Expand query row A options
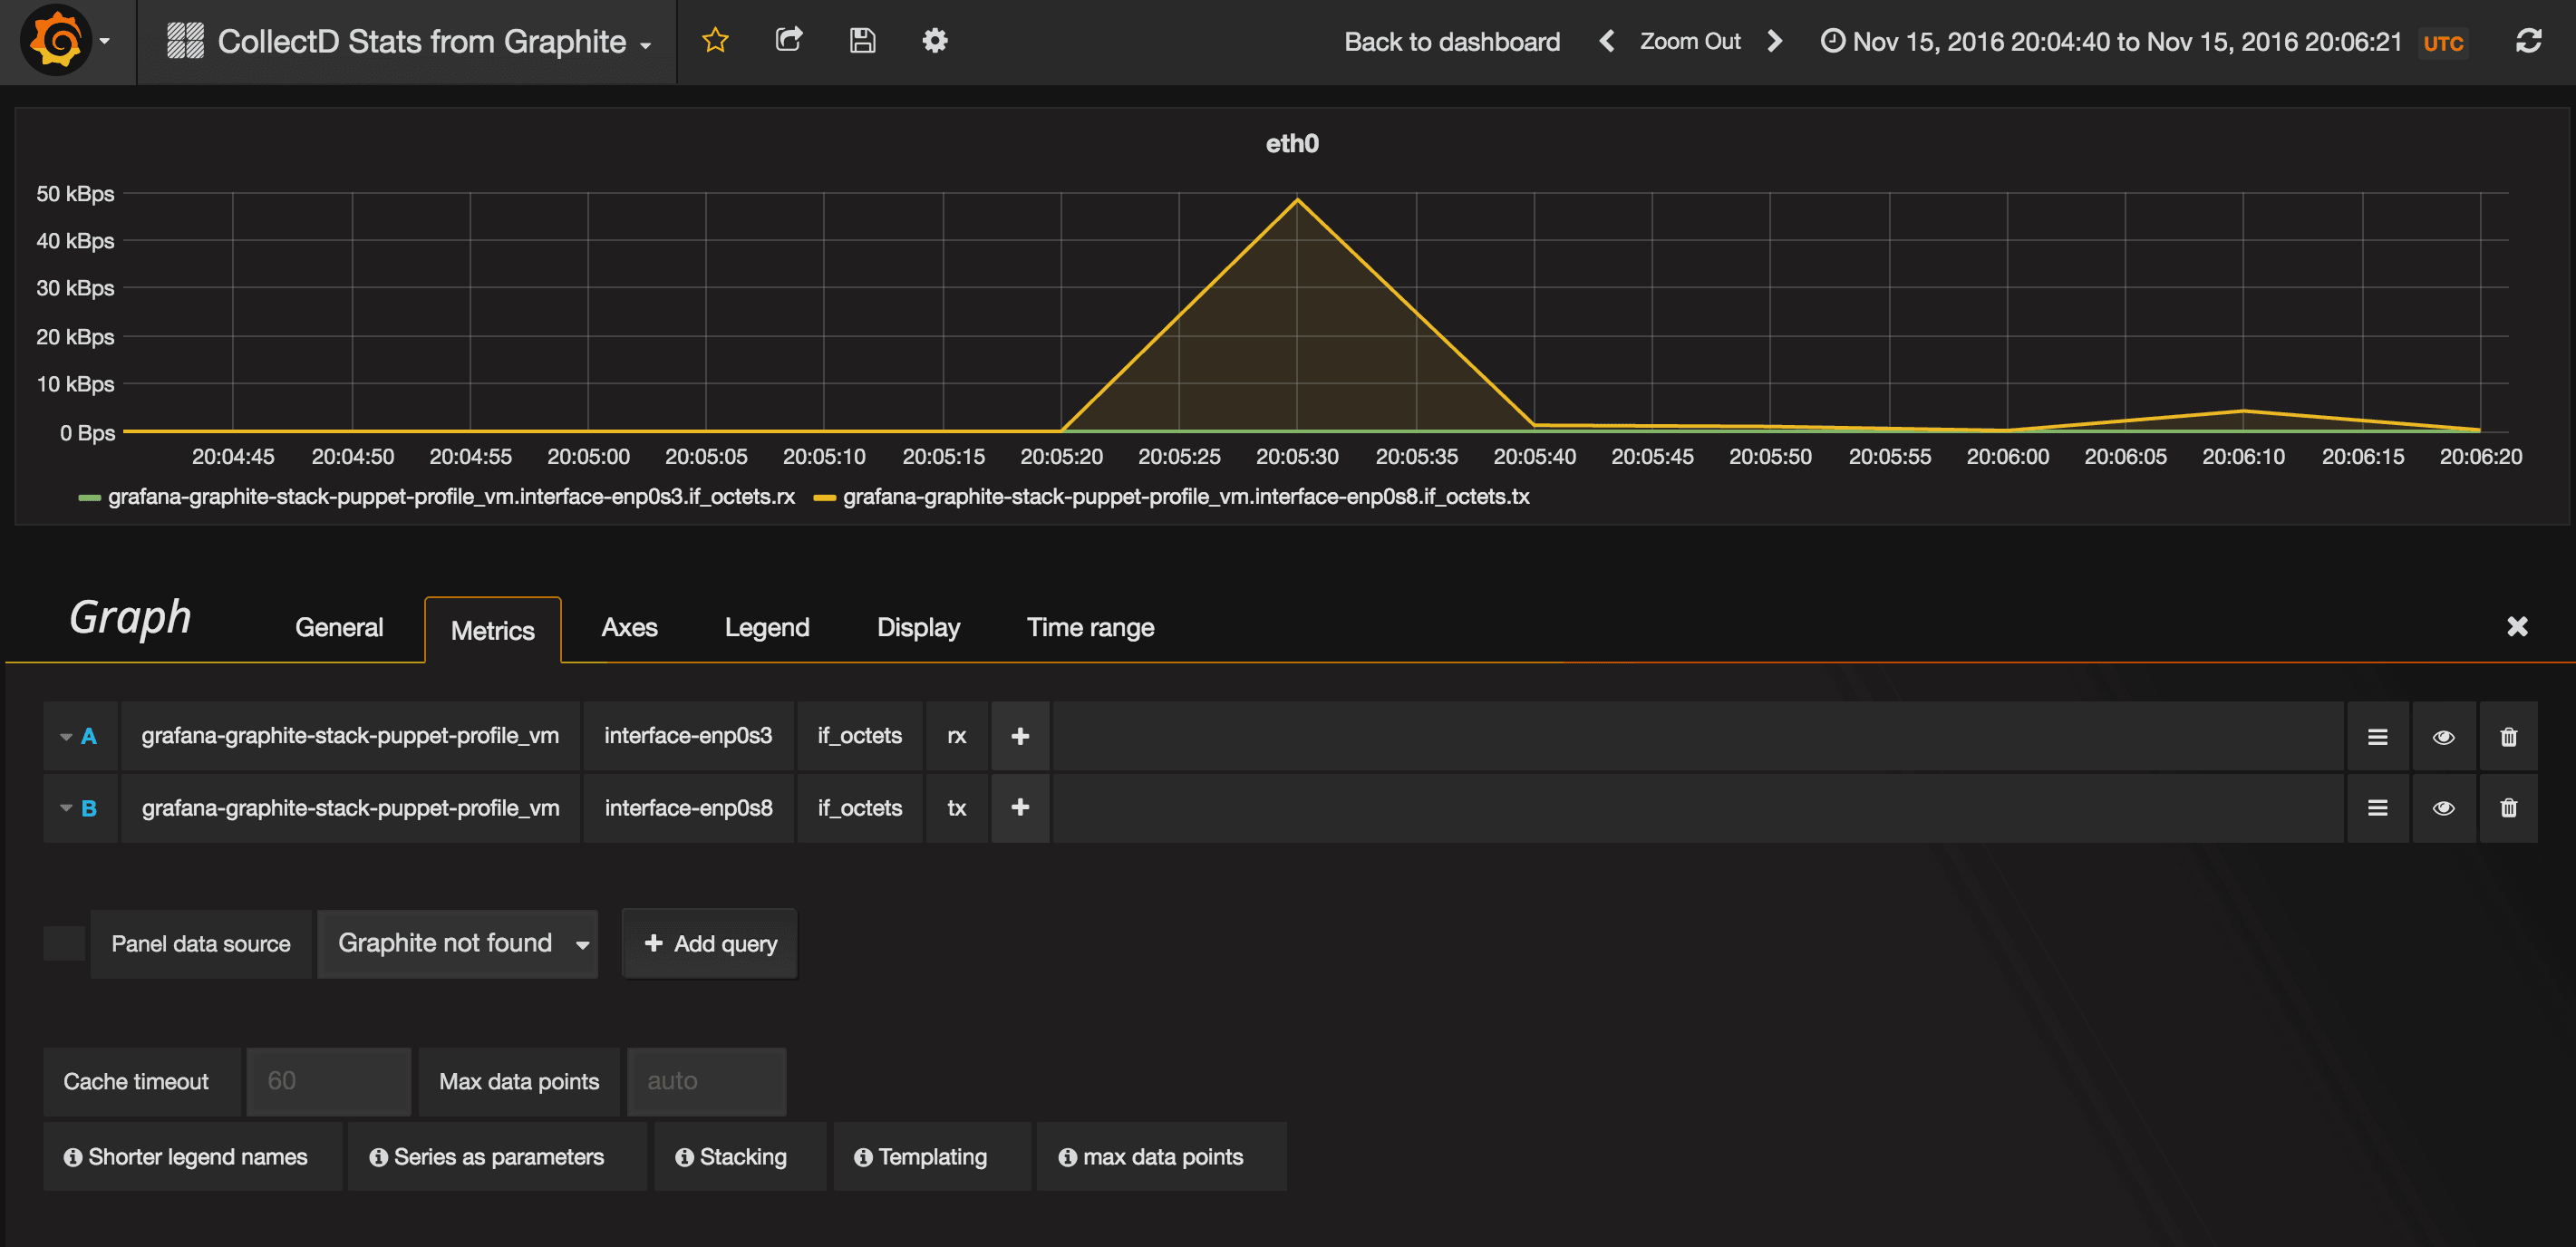 66,736
